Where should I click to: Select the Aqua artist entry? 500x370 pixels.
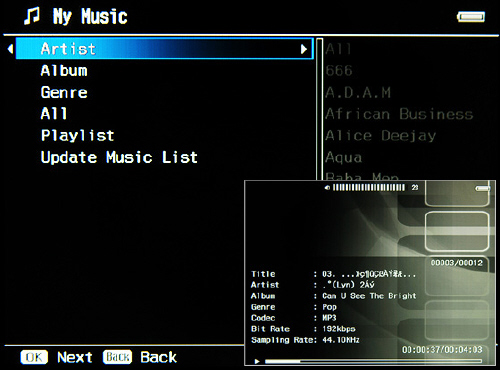[343, 157]
